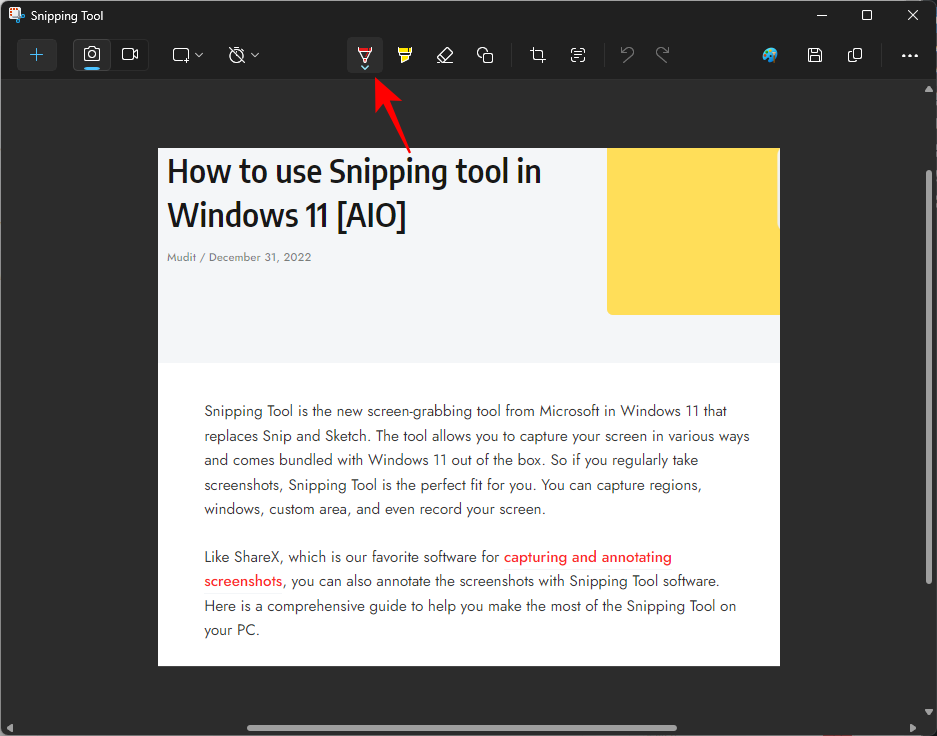Click the scroll up arrow

pyautogui.click(x=929, y=89)
